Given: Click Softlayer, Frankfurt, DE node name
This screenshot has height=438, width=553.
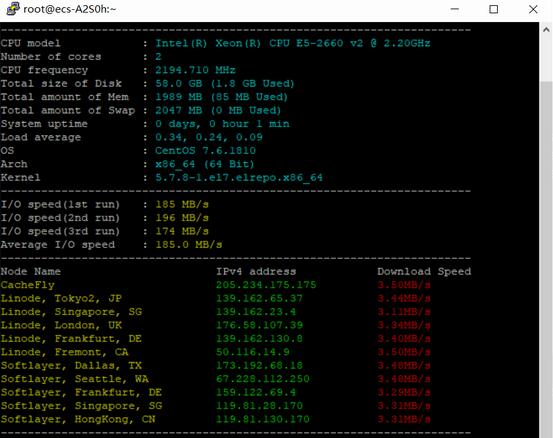Looking at the screenshot, I should pos(81,392).
